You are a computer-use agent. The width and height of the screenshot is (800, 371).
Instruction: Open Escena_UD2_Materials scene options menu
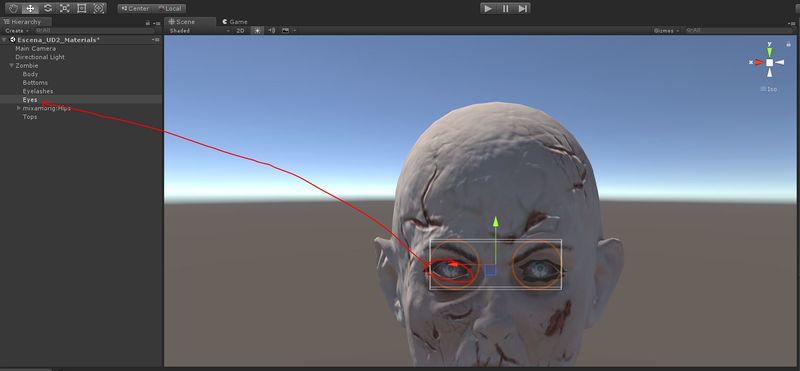point(156,40)
